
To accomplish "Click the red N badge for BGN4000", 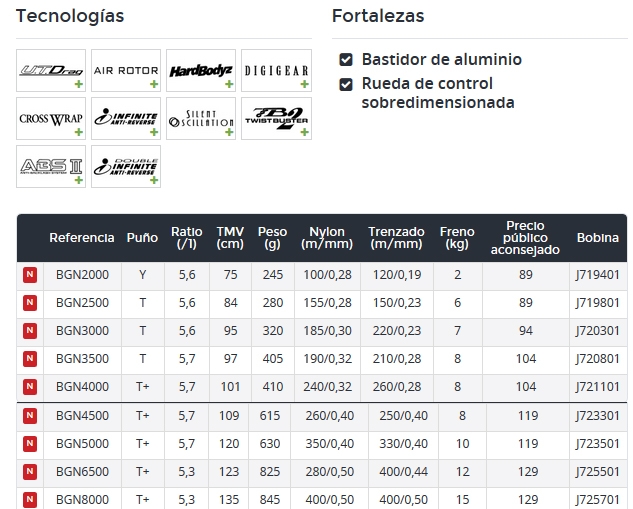I will pyautogui.click(x=30, y=387).
